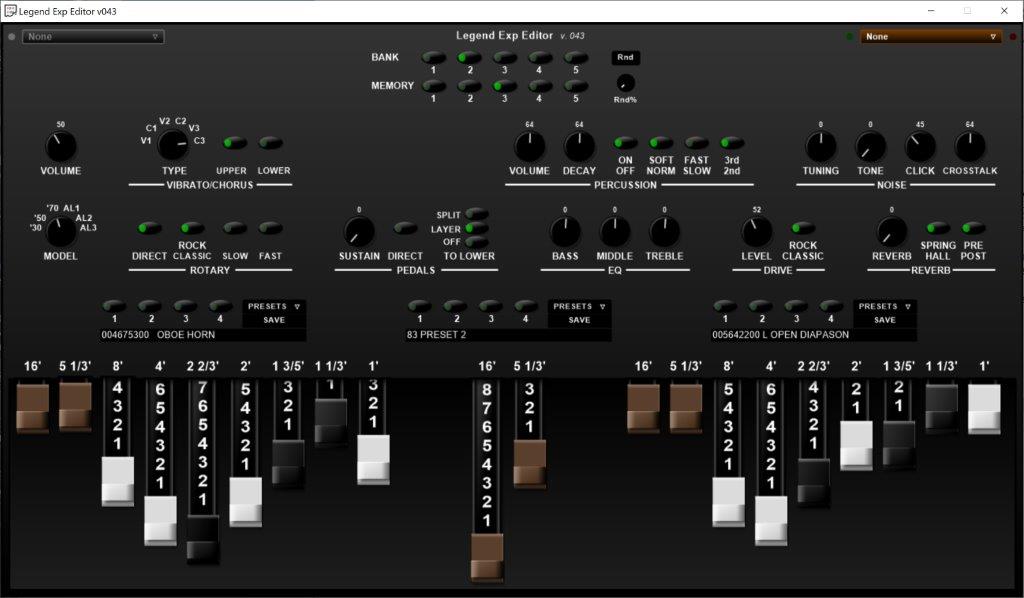Open Presets dropdown above 83 PRESET 2
The image size is (1024, 598).
(579, 306)
